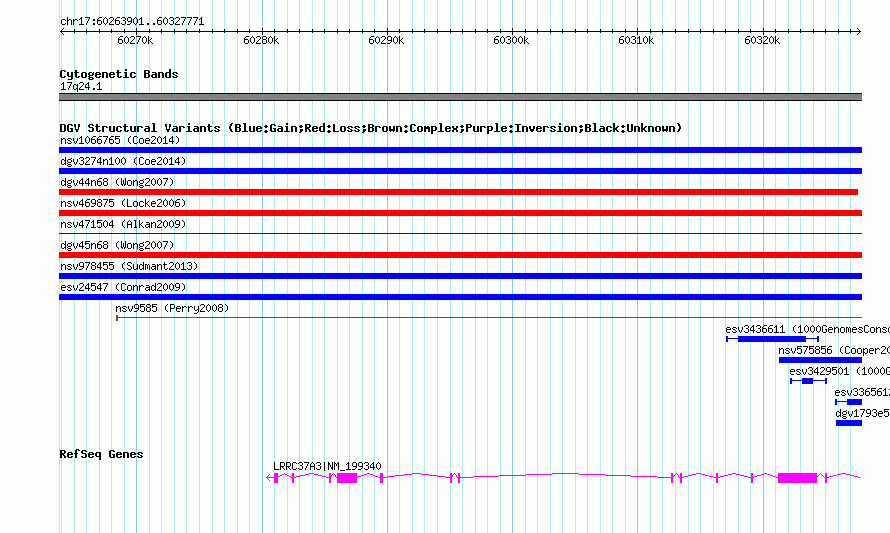Select the 17q24.1 gray cytogenetic band bar

point(460,97)
